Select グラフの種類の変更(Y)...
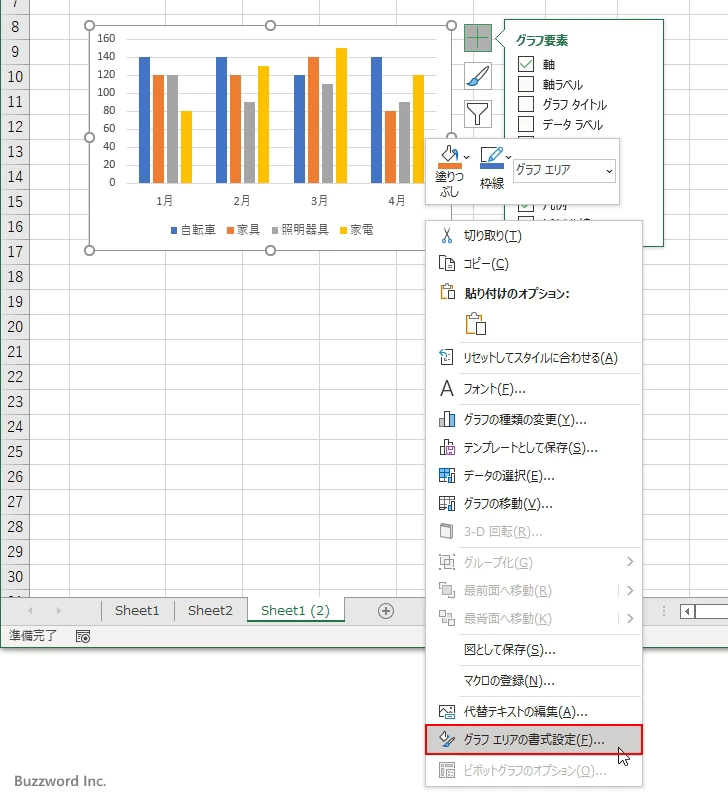This screenshot has width=728, height=800. (534, 419)
